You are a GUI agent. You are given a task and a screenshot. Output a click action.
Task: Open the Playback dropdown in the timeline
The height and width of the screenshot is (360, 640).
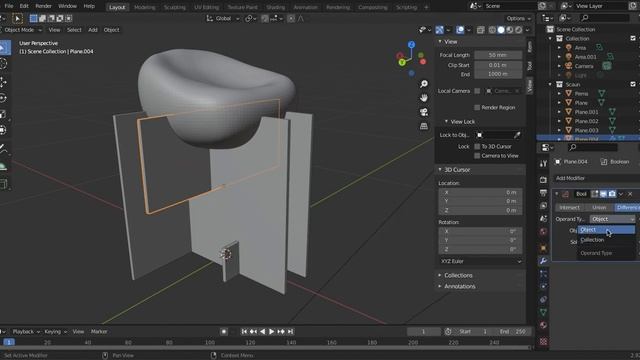click(25, 331)
